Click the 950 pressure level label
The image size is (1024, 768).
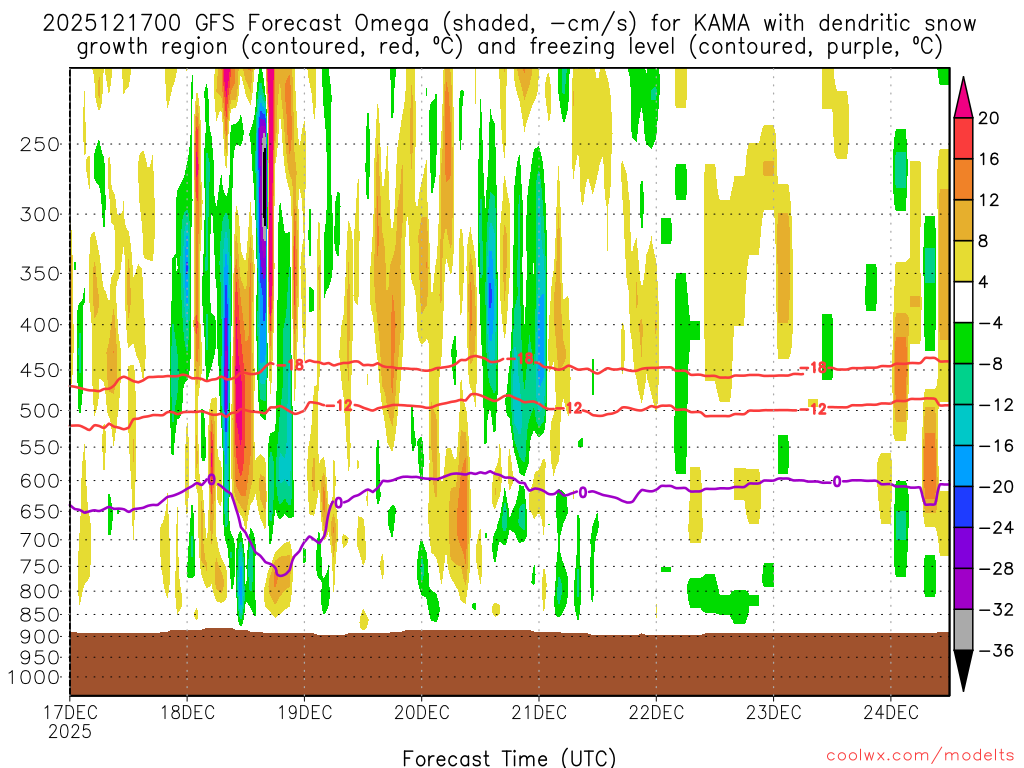40,658
